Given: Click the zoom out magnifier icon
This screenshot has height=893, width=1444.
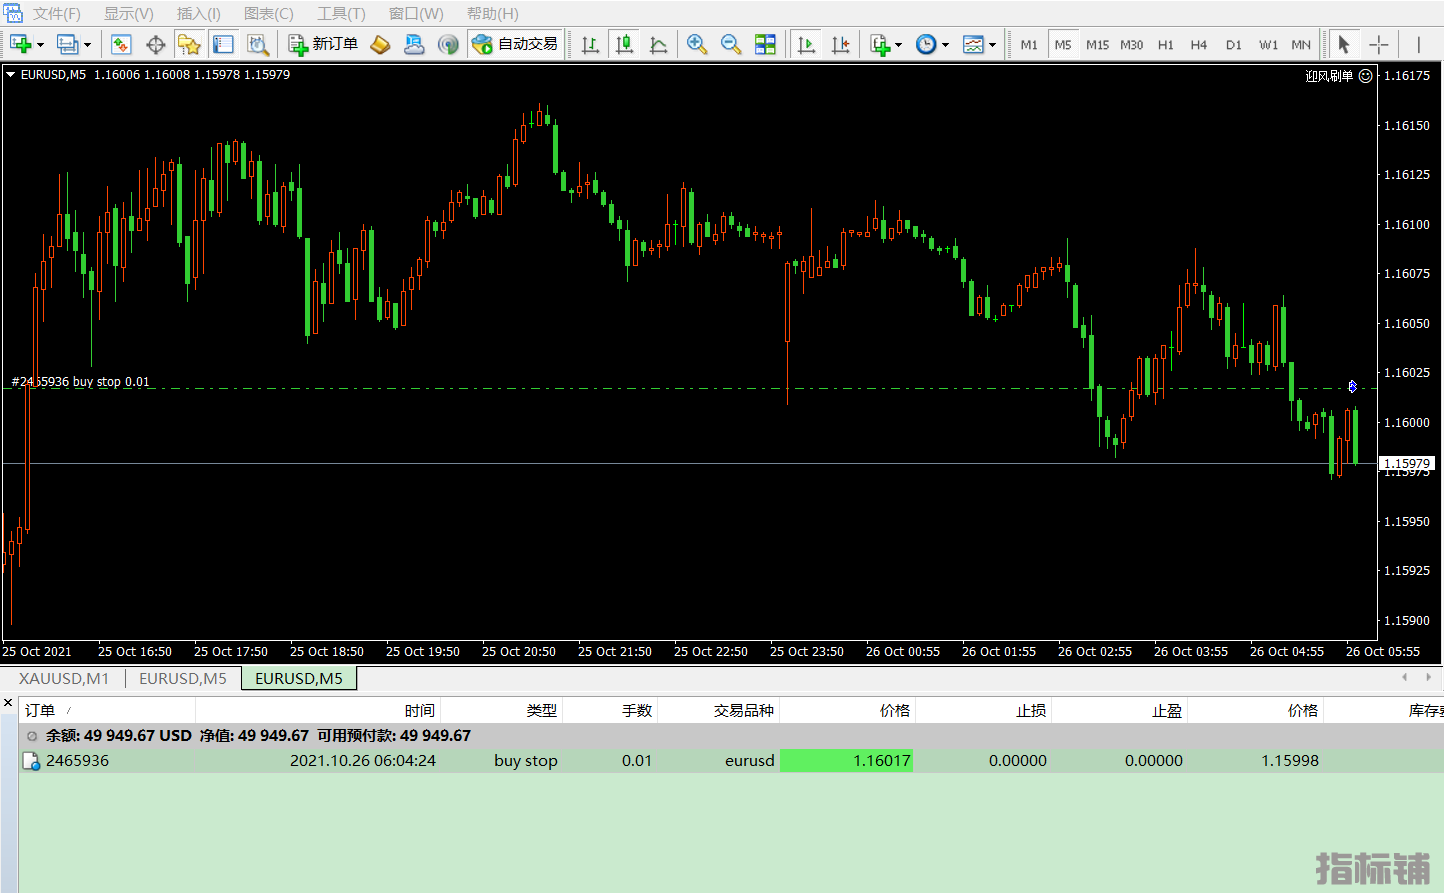Looking at the screenshot, I should tap(731, 44).
